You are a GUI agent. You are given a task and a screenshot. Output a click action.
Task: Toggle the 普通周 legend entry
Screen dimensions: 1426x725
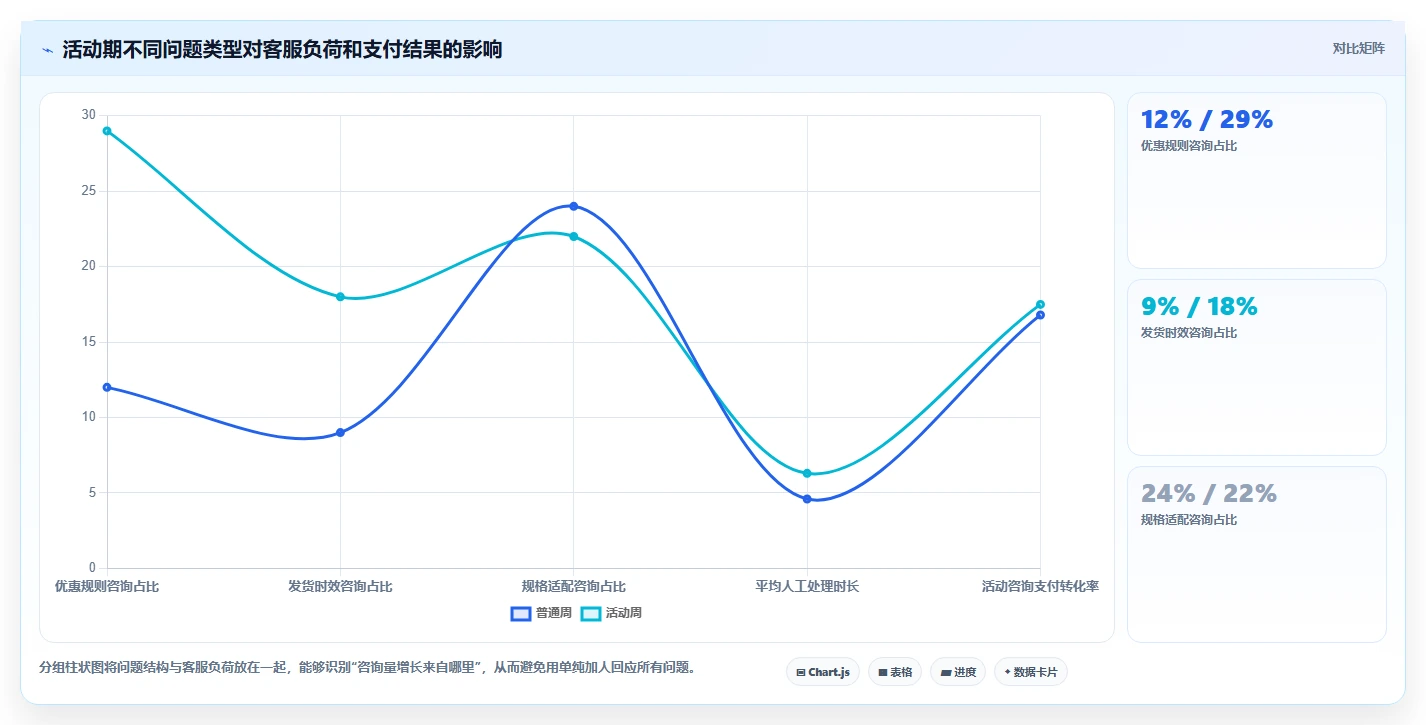[541, 613]
